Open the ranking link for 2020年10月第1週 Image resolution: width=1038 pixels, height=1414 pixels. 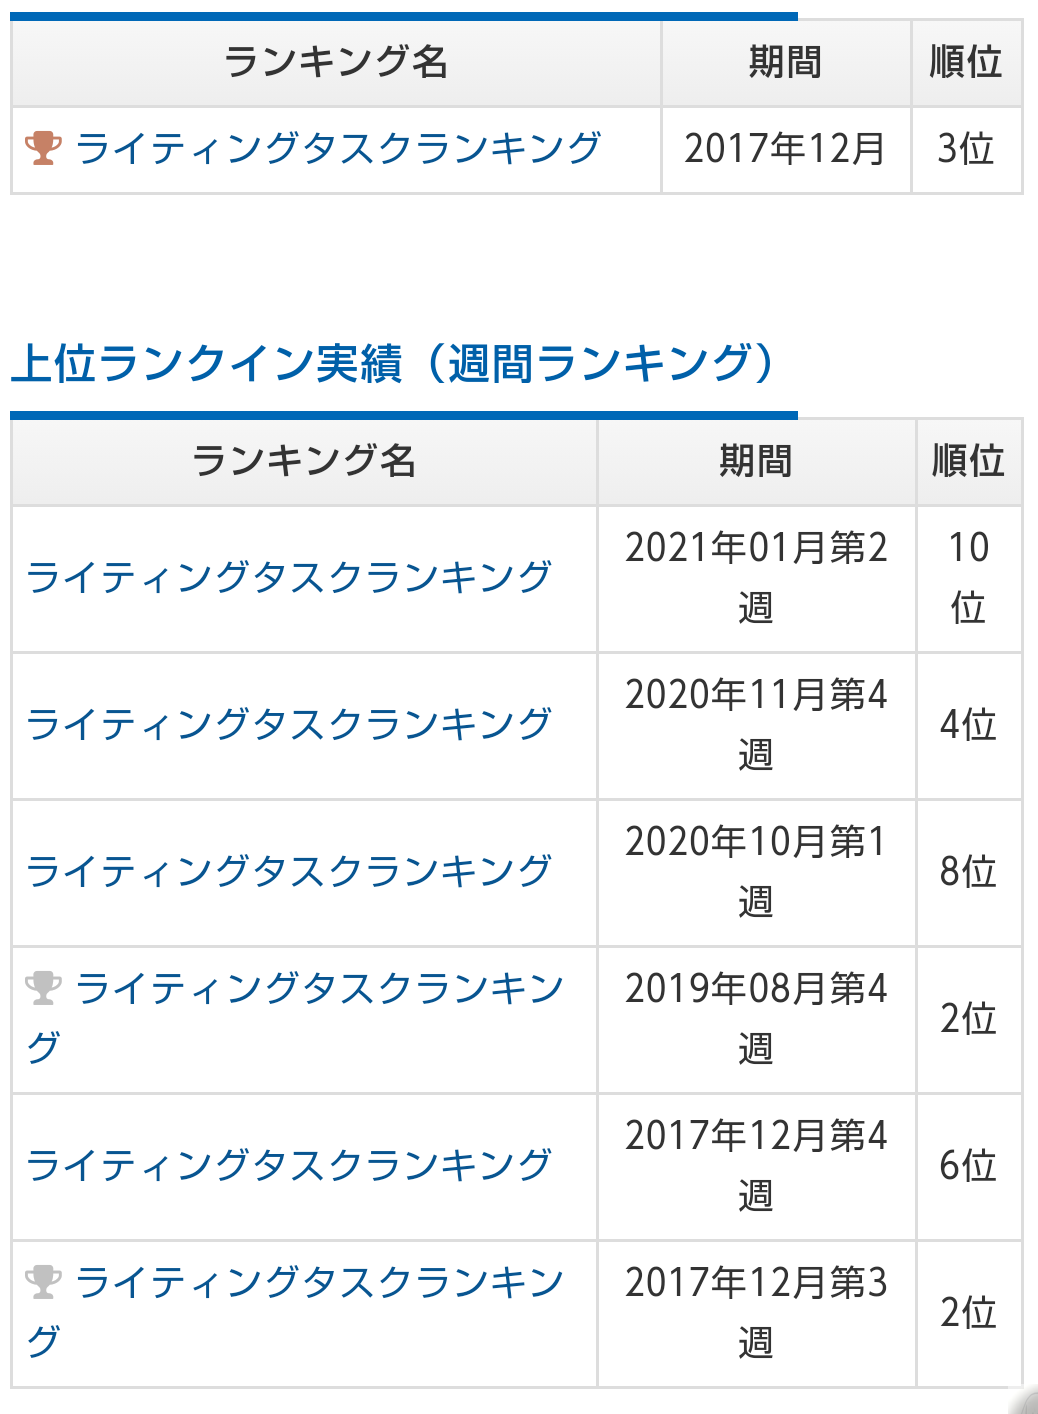pos(289,871)
